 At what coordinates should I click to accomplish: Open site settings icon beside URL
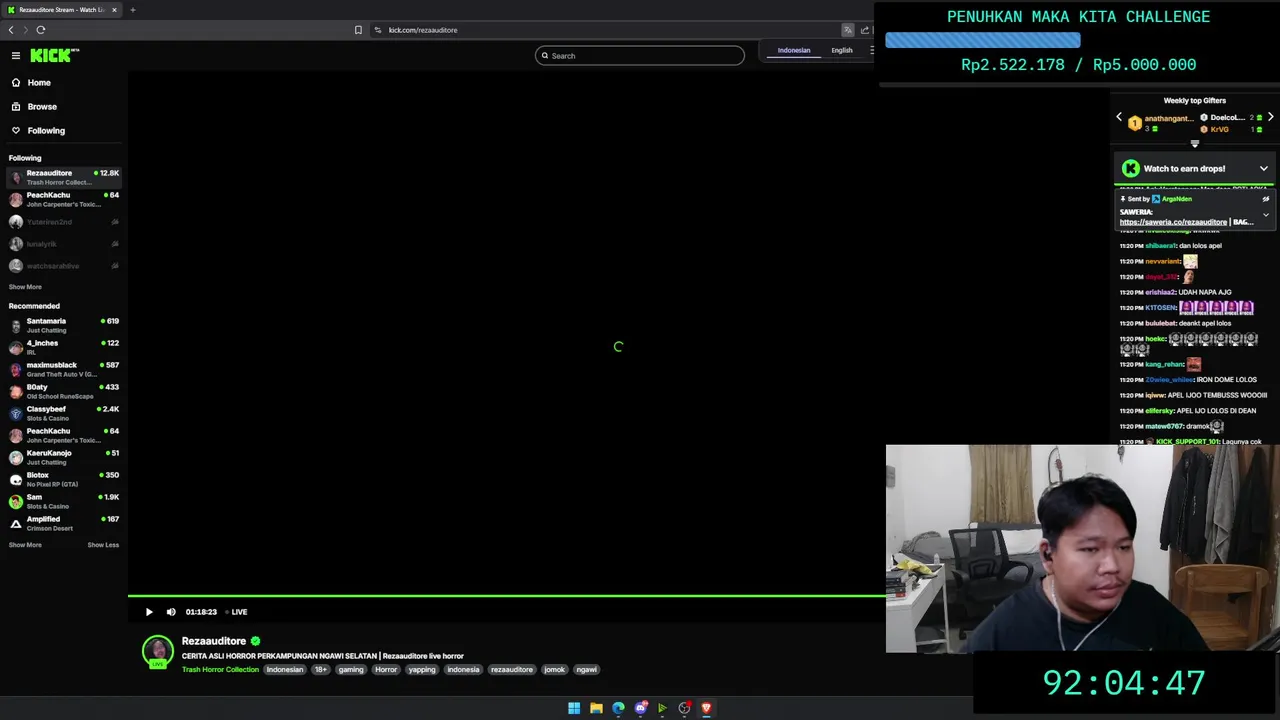[x=378, y=30]
